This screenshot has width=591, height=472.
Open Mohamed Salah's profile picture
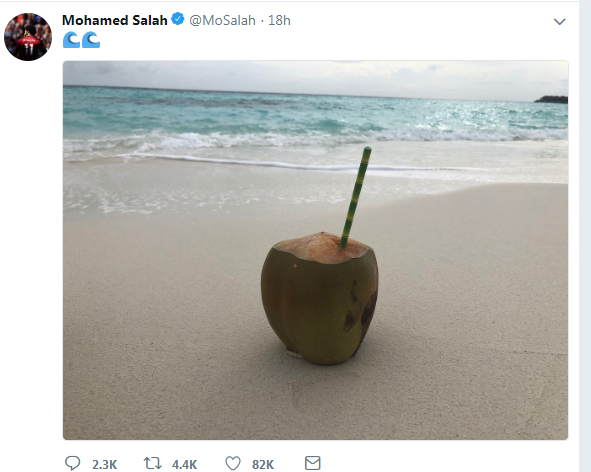28,37
